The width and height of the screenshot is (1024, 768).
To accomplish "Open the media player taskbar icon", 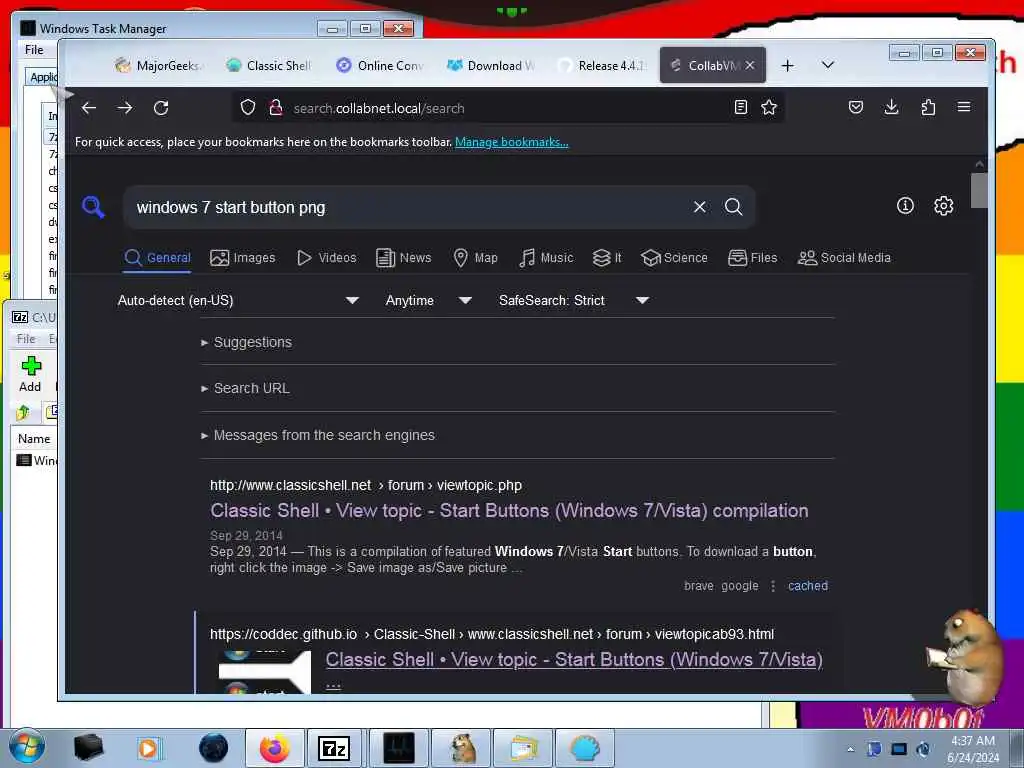I will [x=148, y=748].
